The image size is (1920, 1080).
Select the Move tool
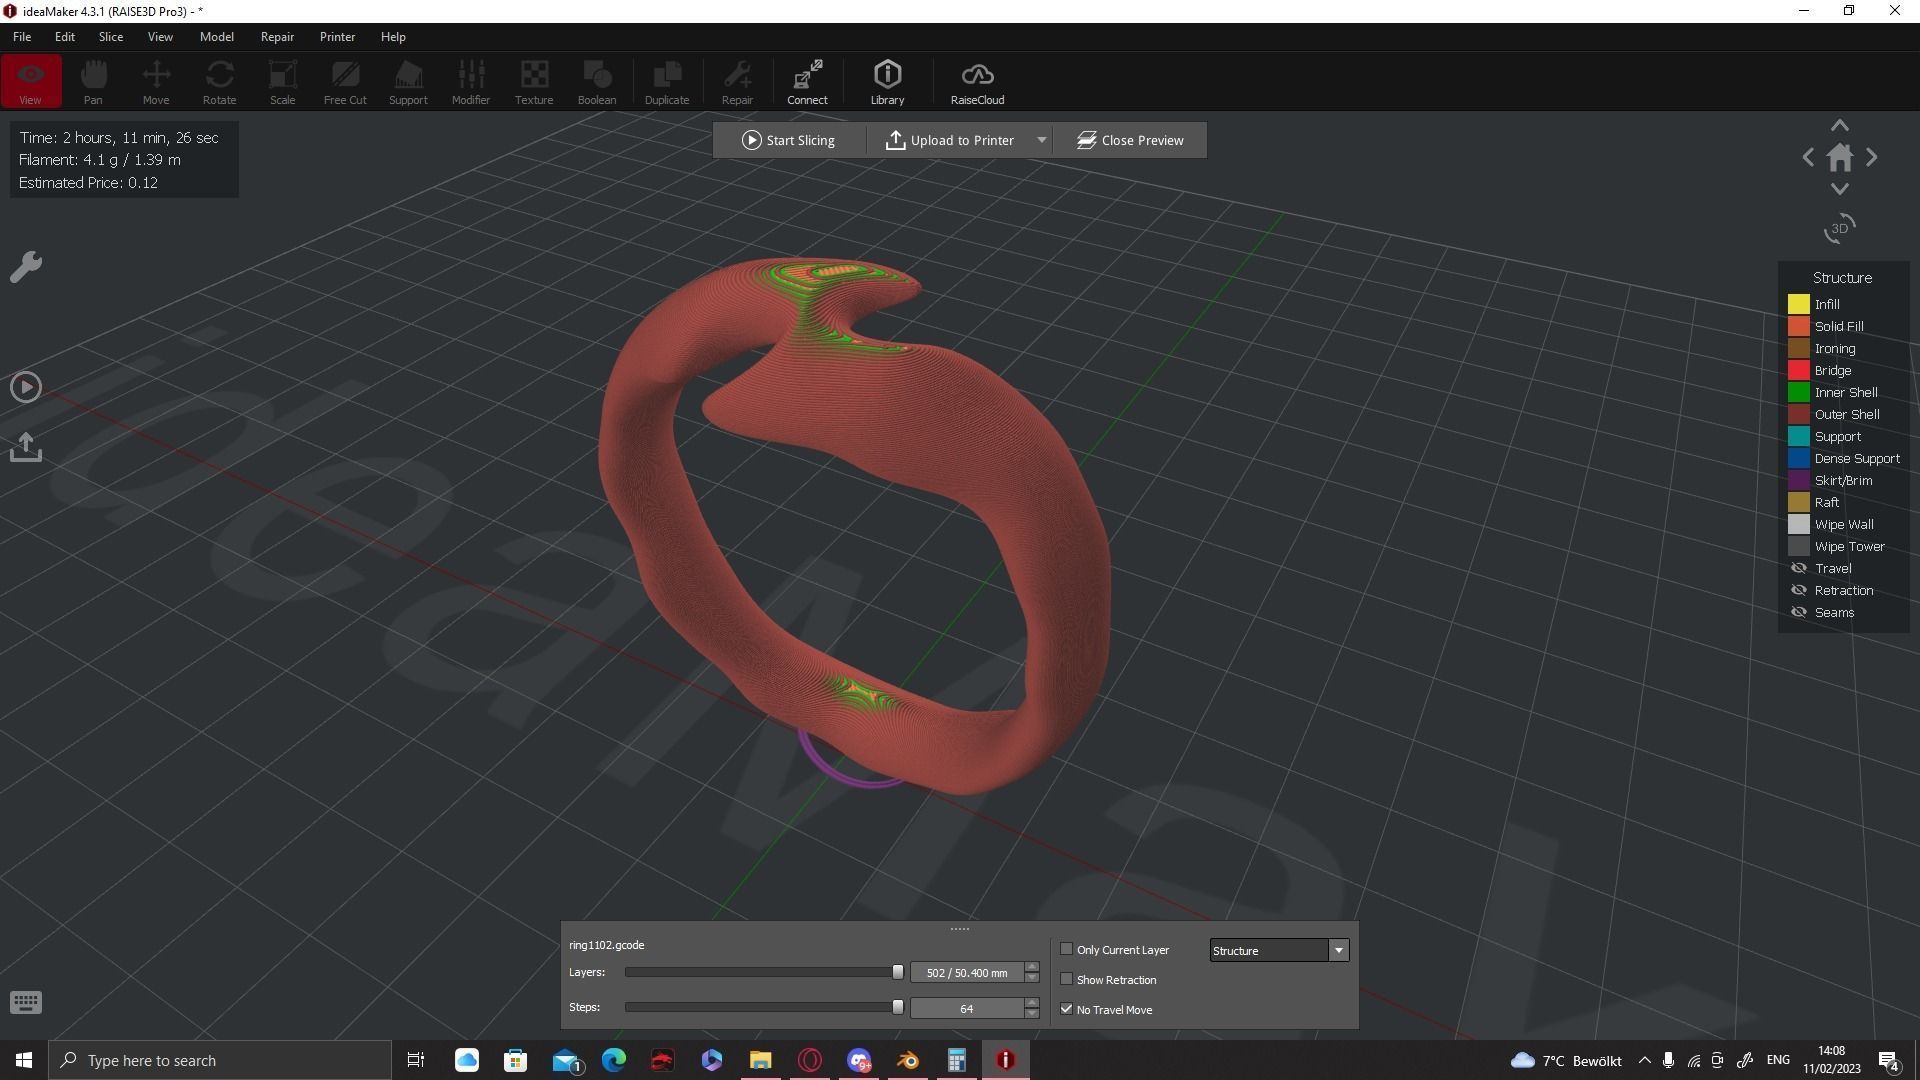point(156,81)
